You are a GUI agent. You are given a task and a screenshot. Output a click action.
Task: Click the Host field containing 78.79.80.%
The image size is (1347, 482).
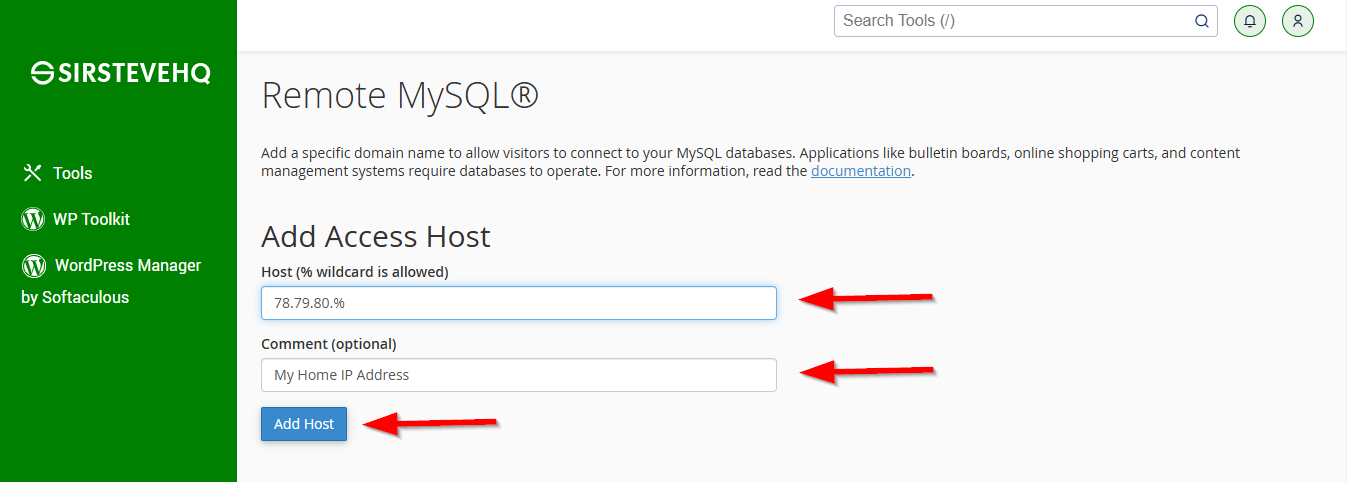(519, 303)
